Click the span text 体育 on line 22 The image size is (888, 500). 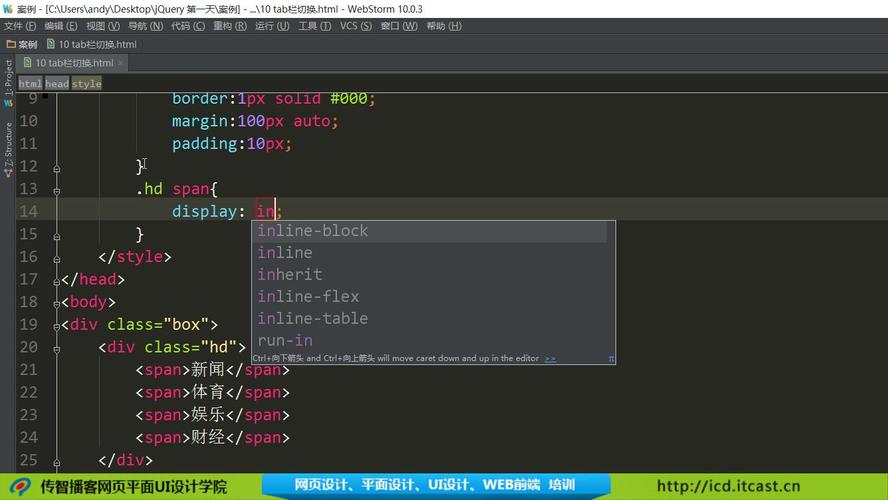point(208,392)
